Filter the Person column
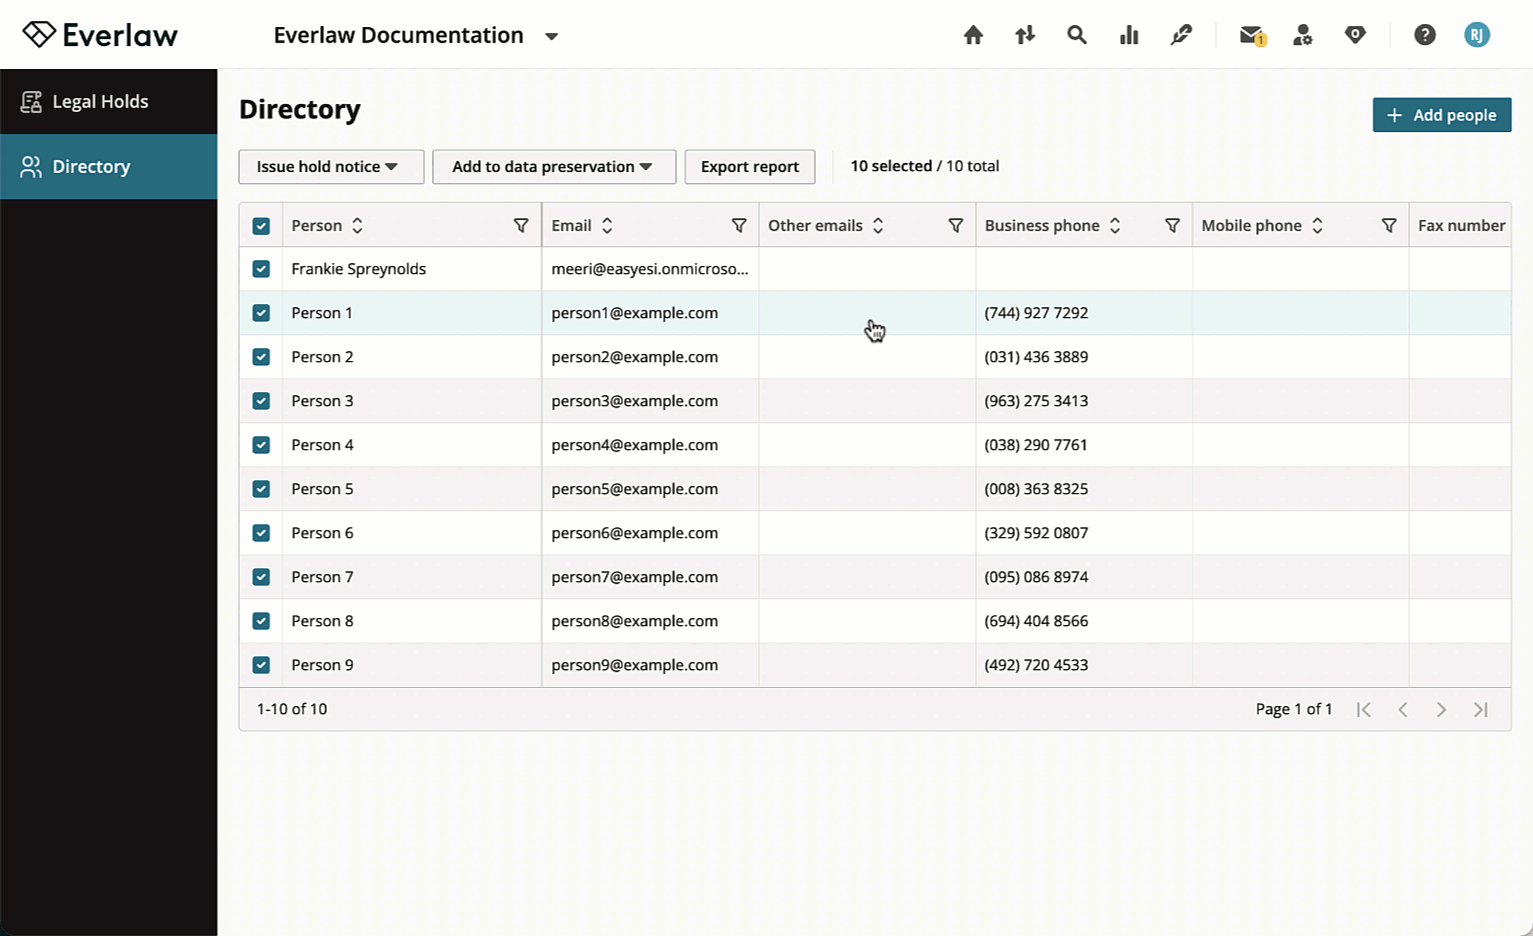1533x936 pixels. (x=521, y=226)
